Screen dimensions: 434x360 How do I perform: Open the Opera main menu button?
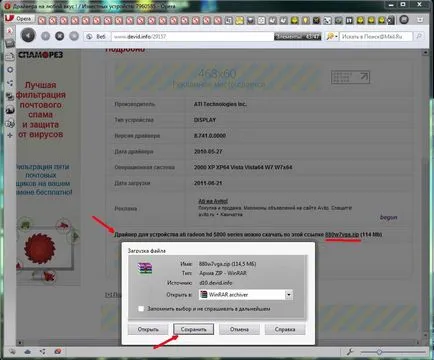coord(19,19)
